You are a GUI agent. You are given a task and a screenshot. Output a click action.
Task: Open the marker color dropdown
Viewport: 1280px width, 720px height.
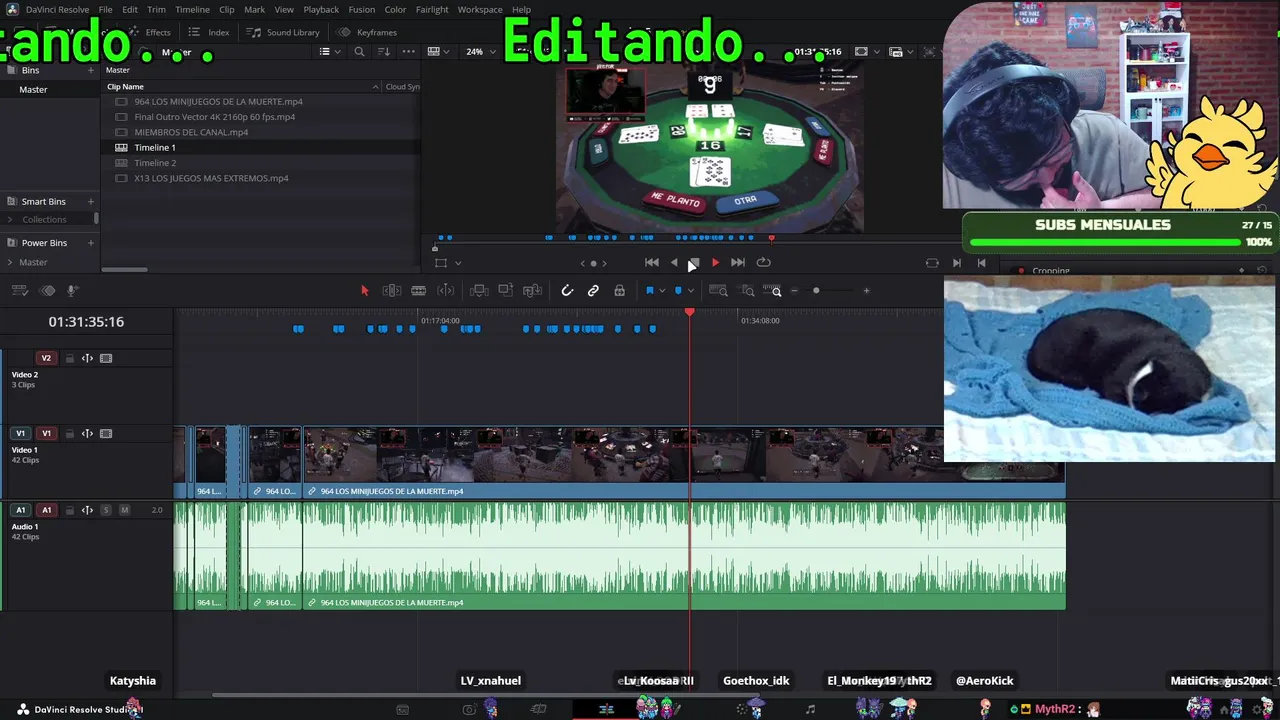690,291
